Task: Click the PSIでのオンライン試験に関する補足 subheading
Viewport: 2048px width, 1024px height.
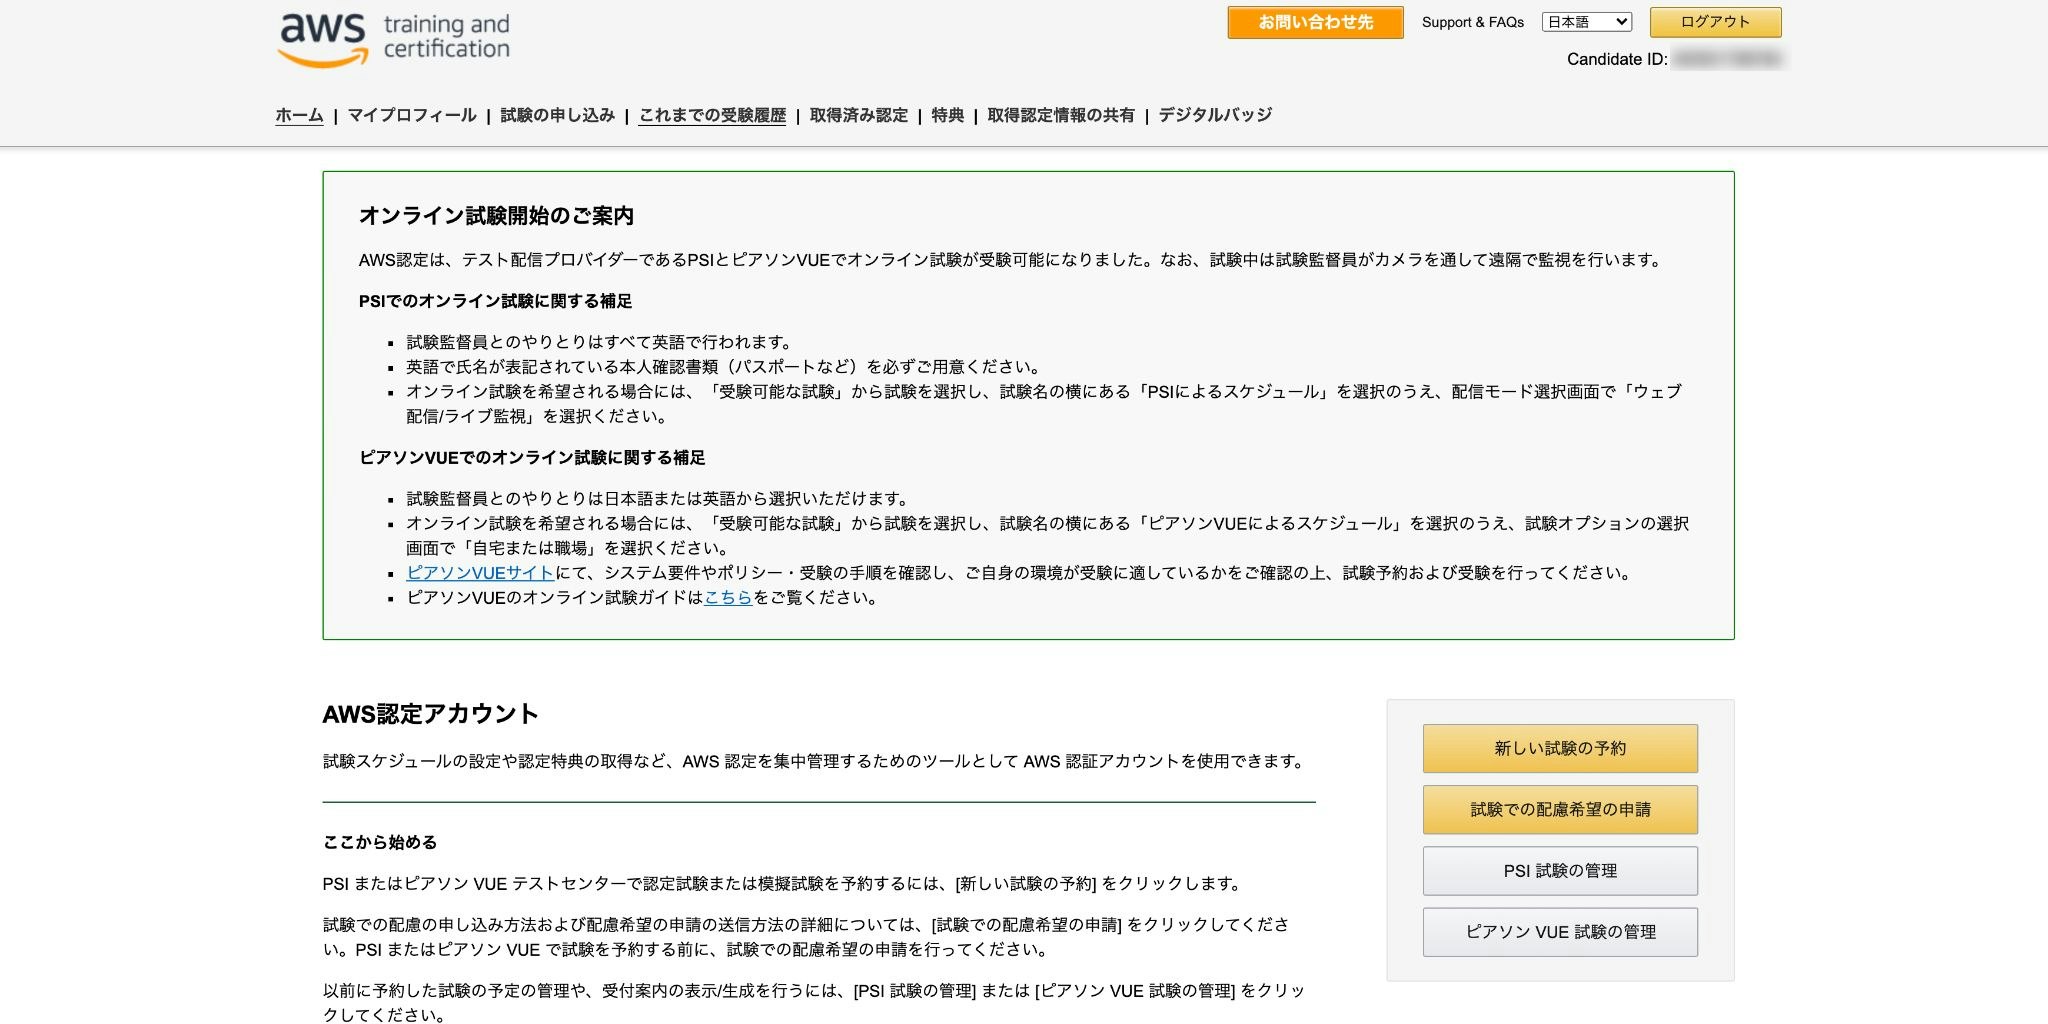Action: 495,301
